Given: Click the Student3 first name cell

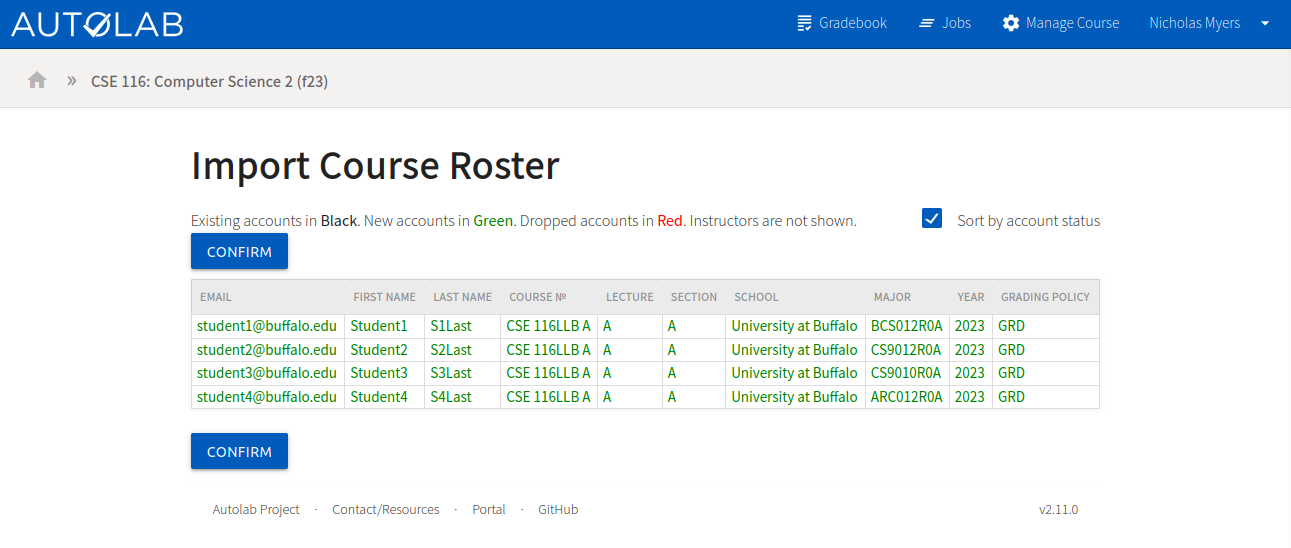Looking at the screenshot, I should pos(385,373).
